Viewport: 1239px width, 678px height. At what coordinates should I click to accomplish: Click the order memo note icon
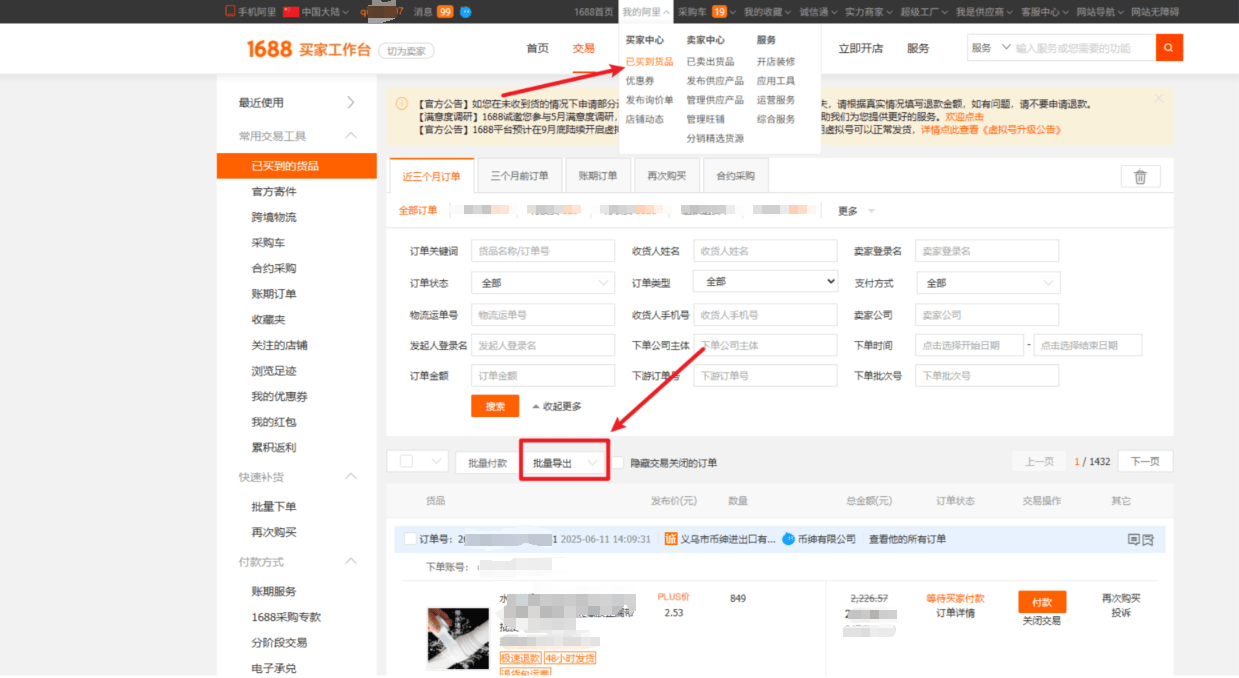point(1133,539)
